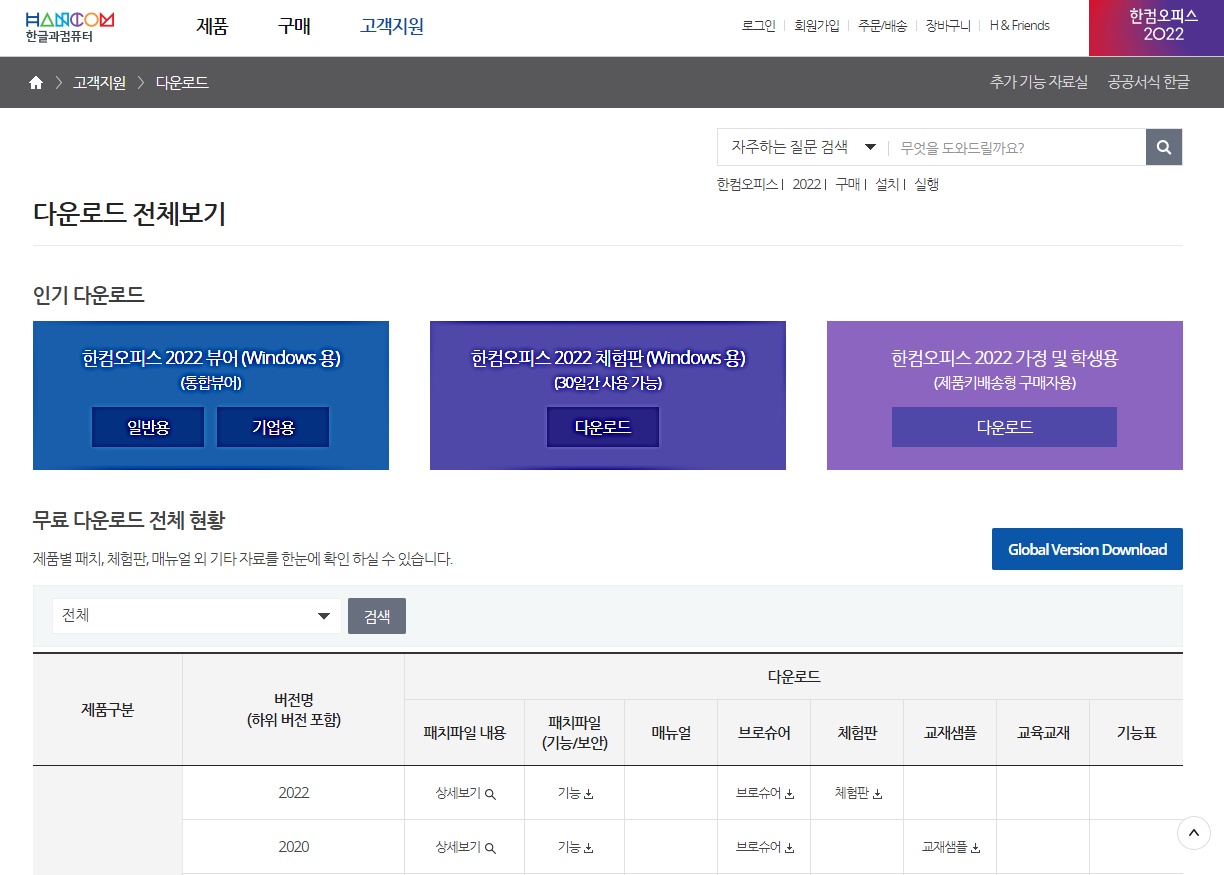Open 추가 기능 자료실
The image size is (1224, 875).
click(x=1038, y=82)
